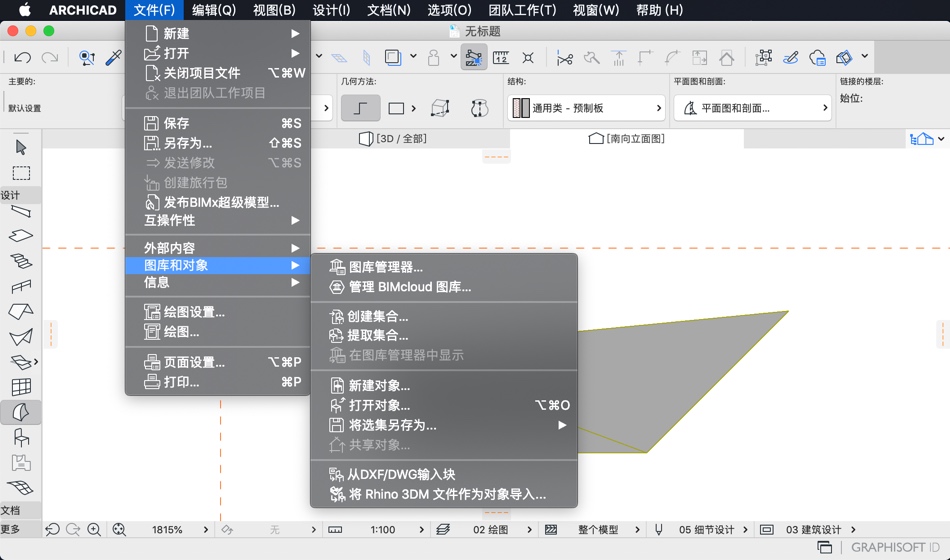Select the Slab tool icon
The height and width of the screenshot is (560, 950).
21,236
